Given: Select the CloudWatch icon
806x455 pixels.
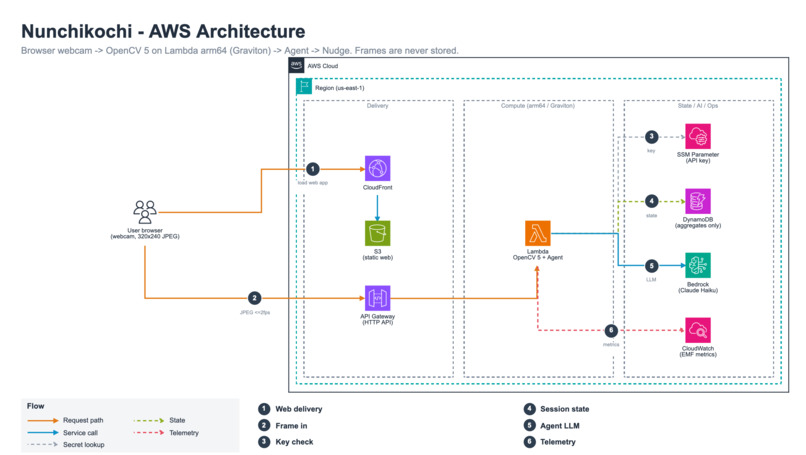Looking at the screenshot, I should 698,330.
